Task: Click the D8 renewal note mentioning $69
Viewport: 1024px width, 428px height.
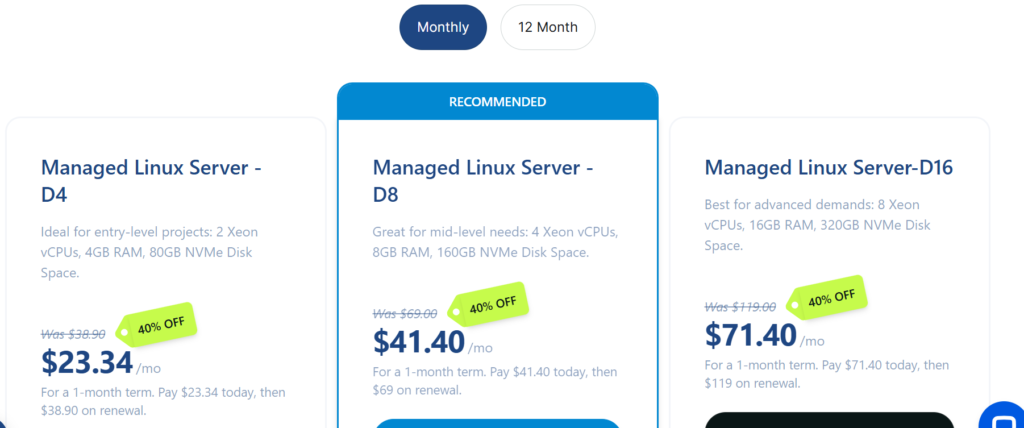Action: tap(494, 381)
